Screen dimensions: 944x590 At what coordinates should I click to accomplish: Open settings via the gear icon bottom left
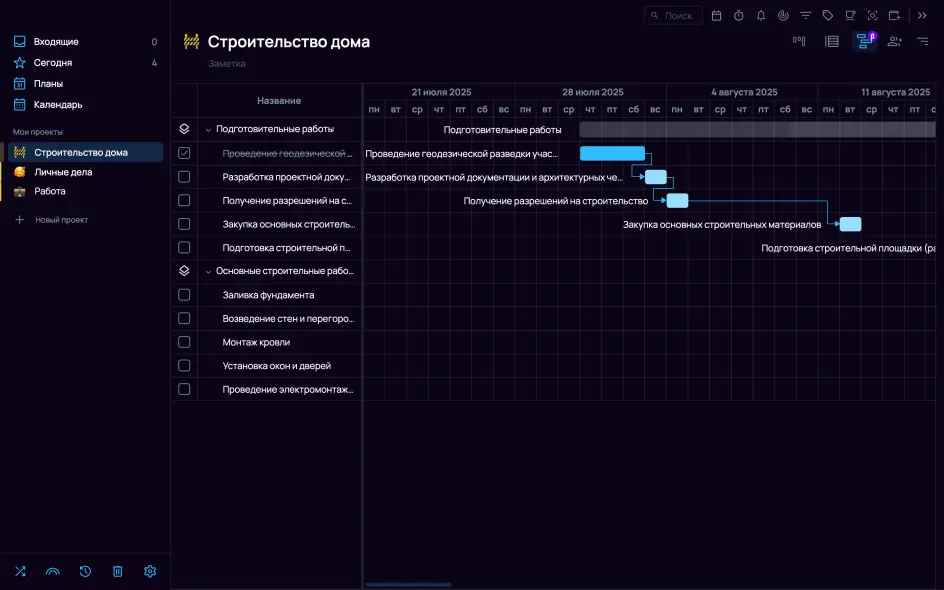click(150, 571)
